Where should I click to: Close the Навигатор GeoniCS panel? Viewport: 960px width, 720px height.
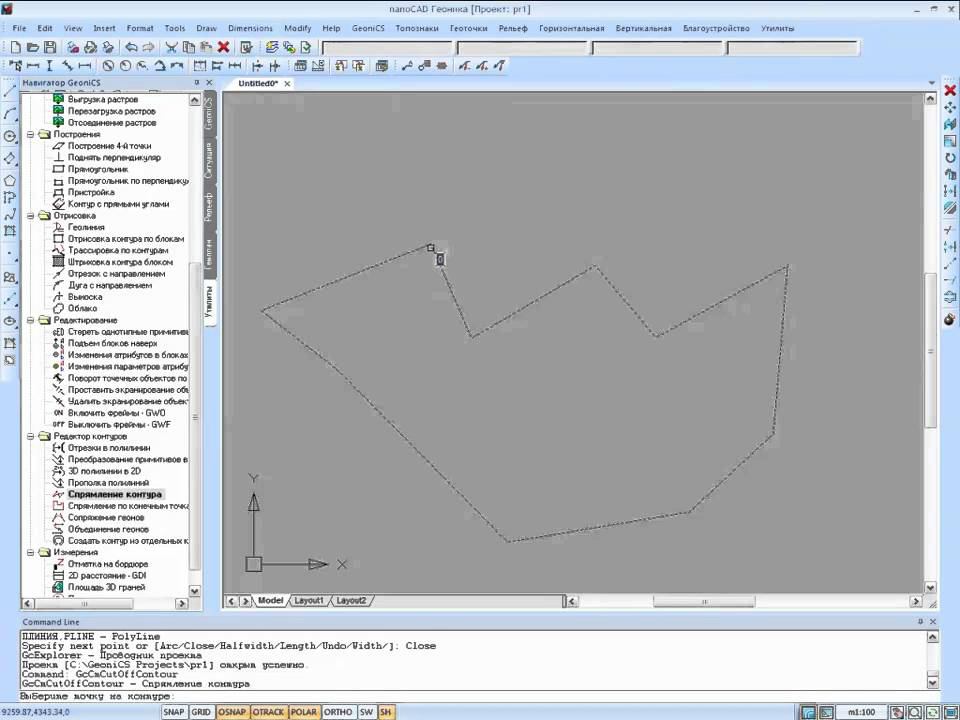[209, 83]
